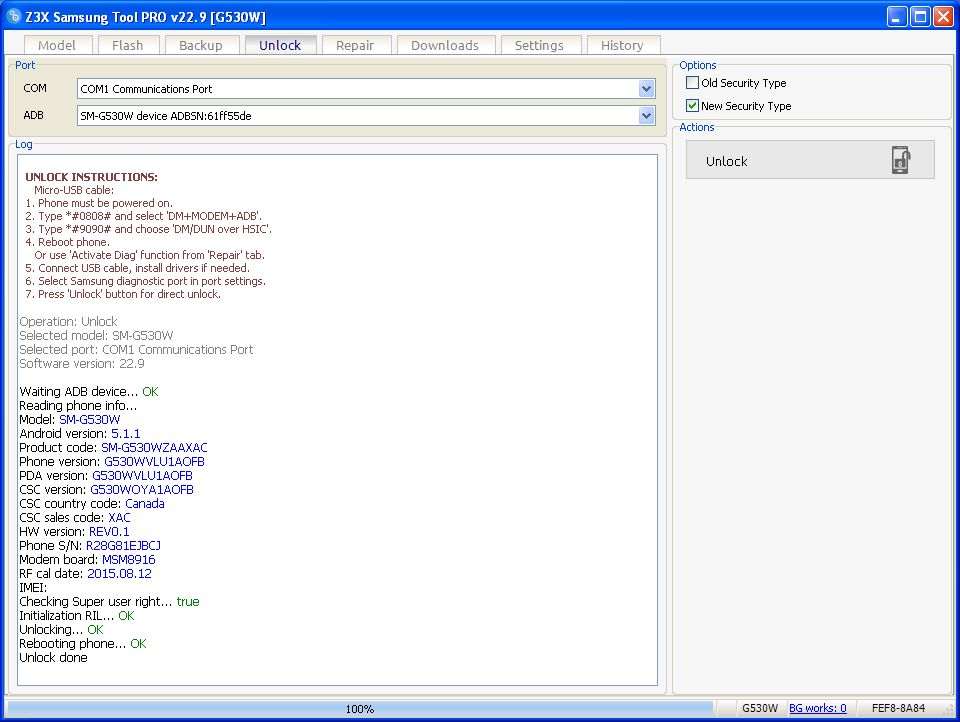Click the CSC version G530WOYA1AOFB value
Screen dimensions: 960x722
[142, 490]
